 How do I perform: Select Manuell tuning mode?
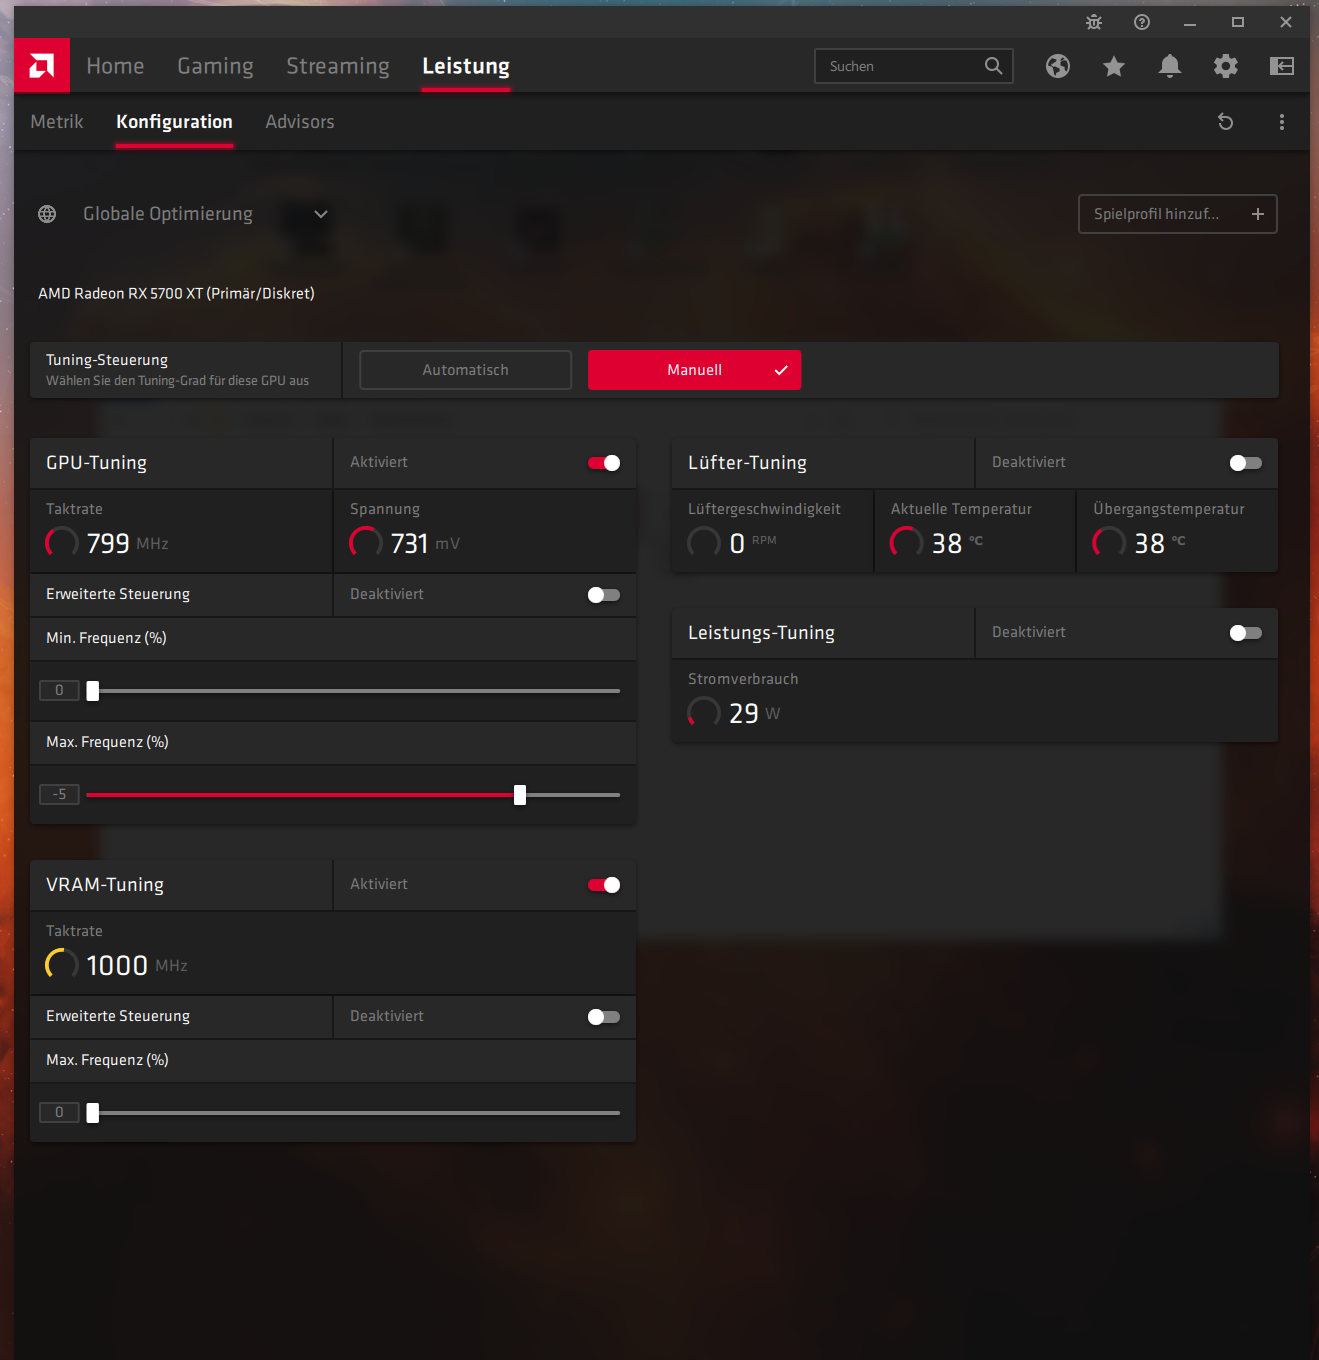[694, 370]
